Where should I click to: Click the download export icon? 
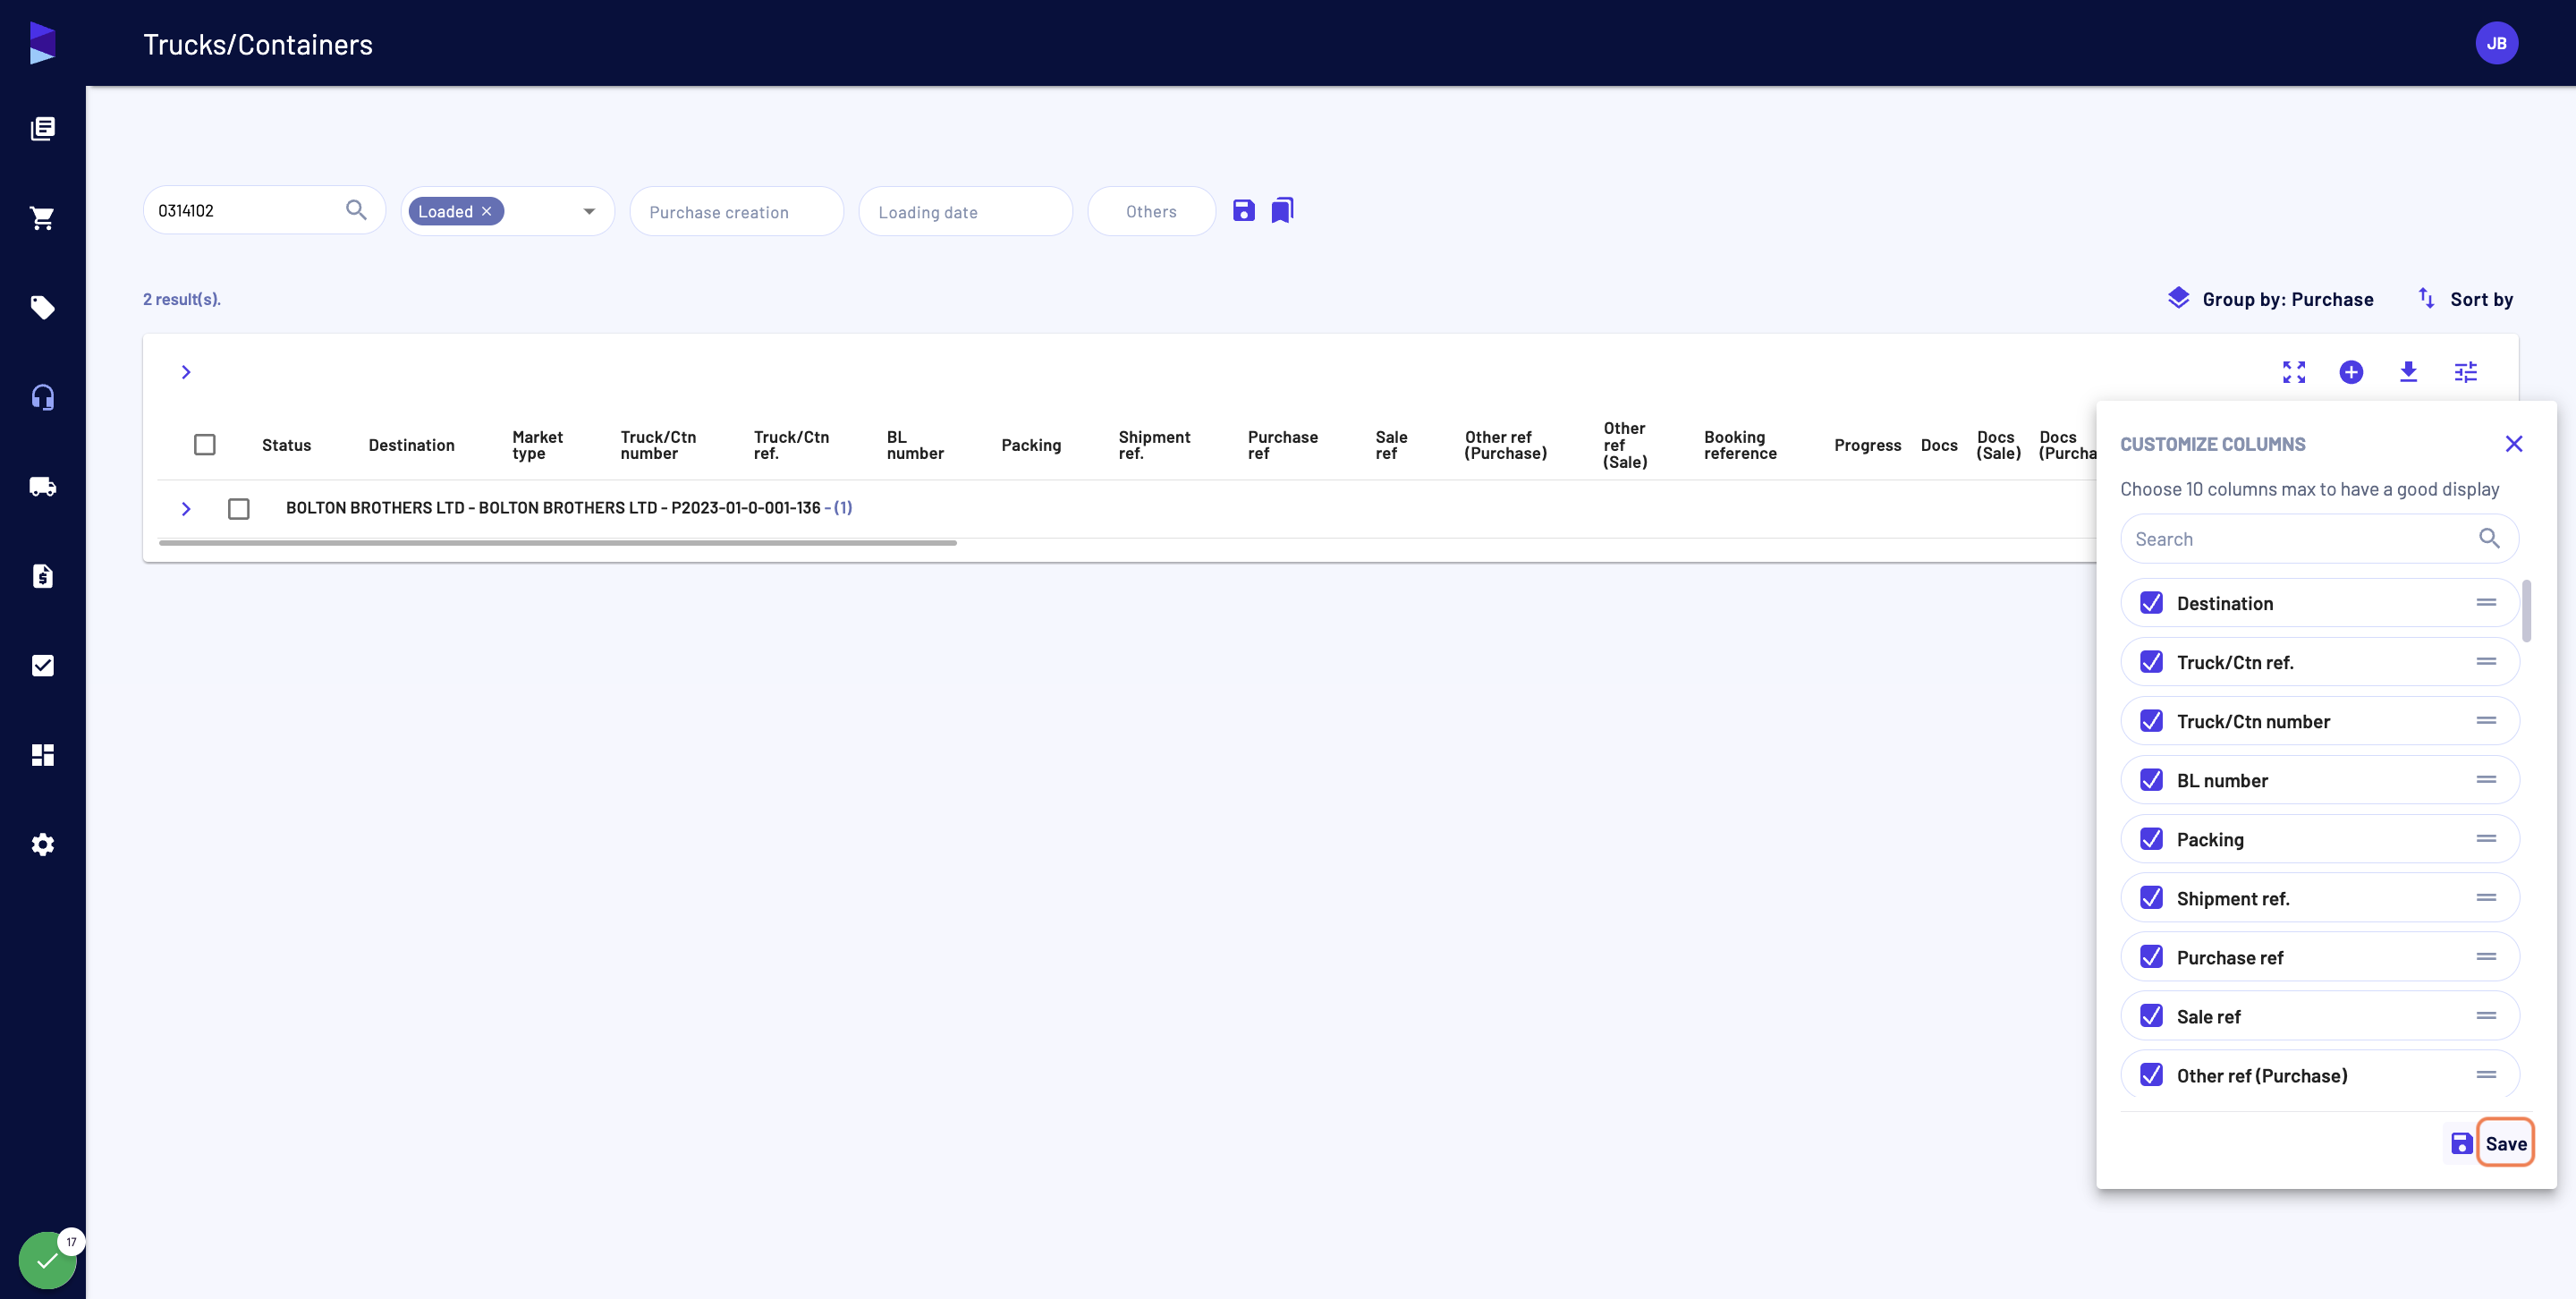tap(2408, 372)
